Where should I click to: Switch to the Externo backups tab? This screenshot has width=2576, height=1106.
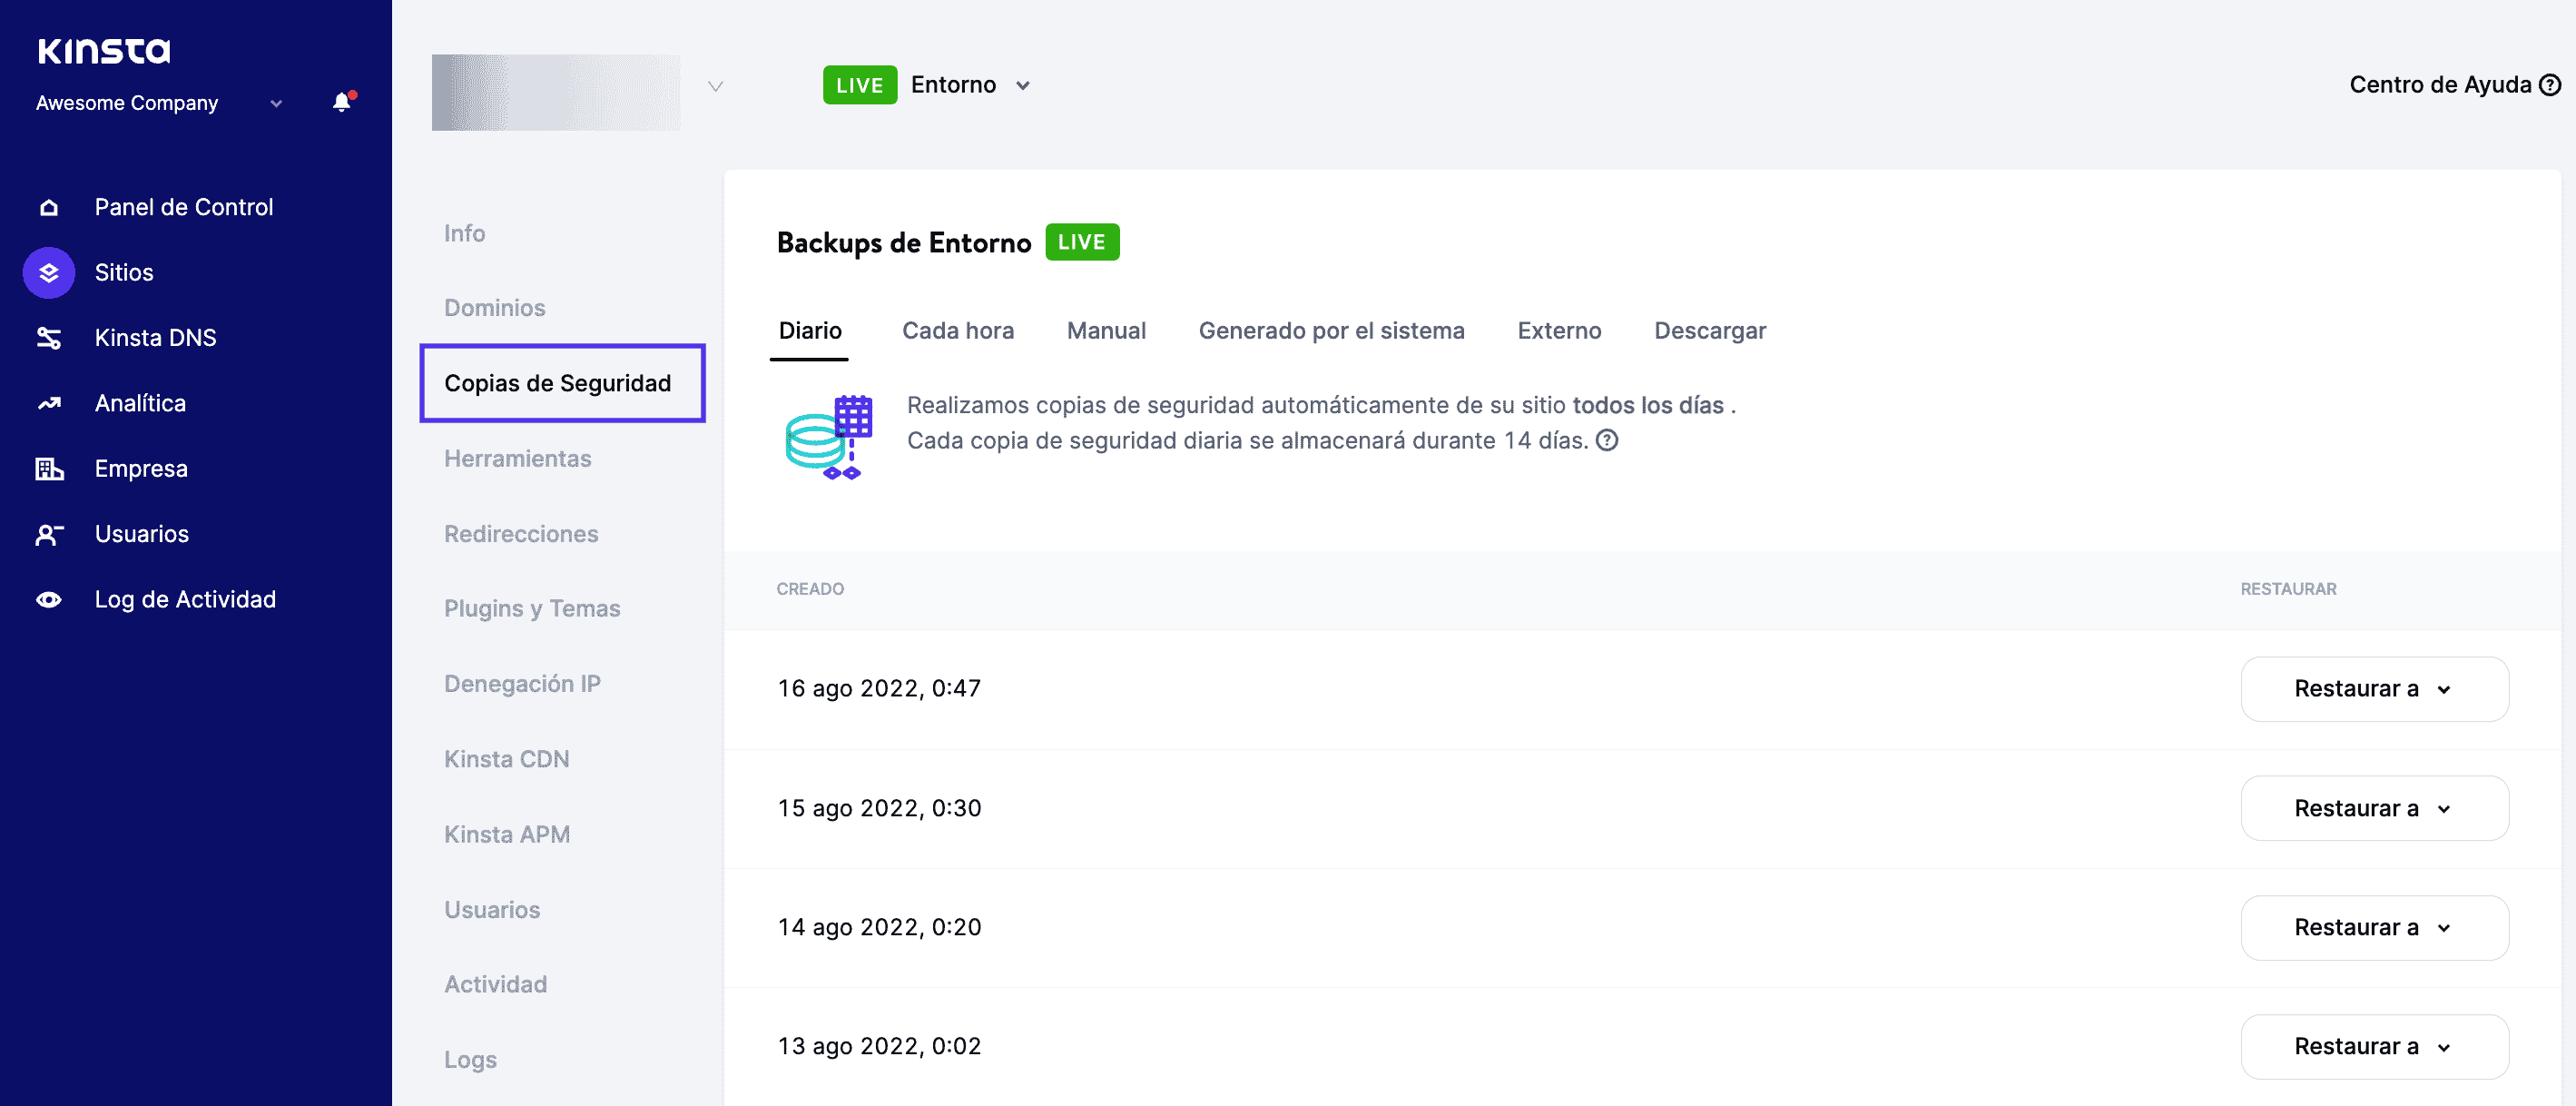pyautogui.click(x=1558, y=330)
